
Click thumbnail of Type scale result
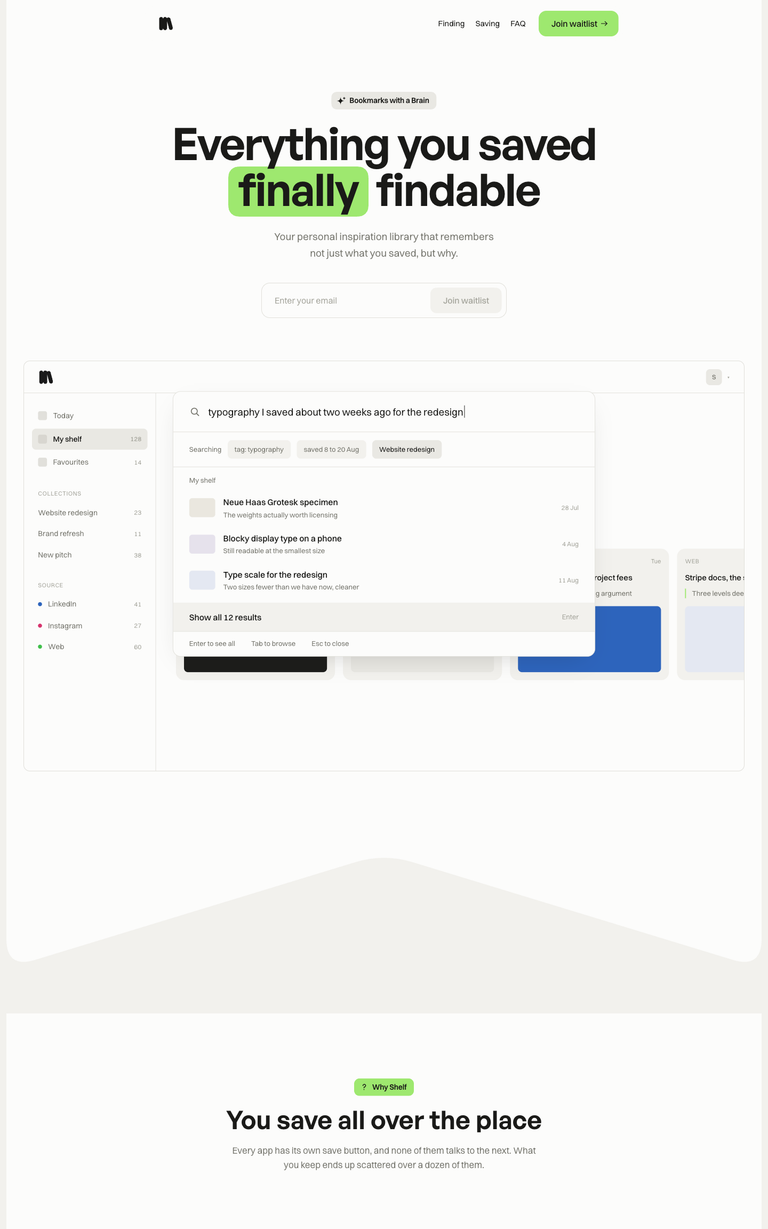(202, 580)
